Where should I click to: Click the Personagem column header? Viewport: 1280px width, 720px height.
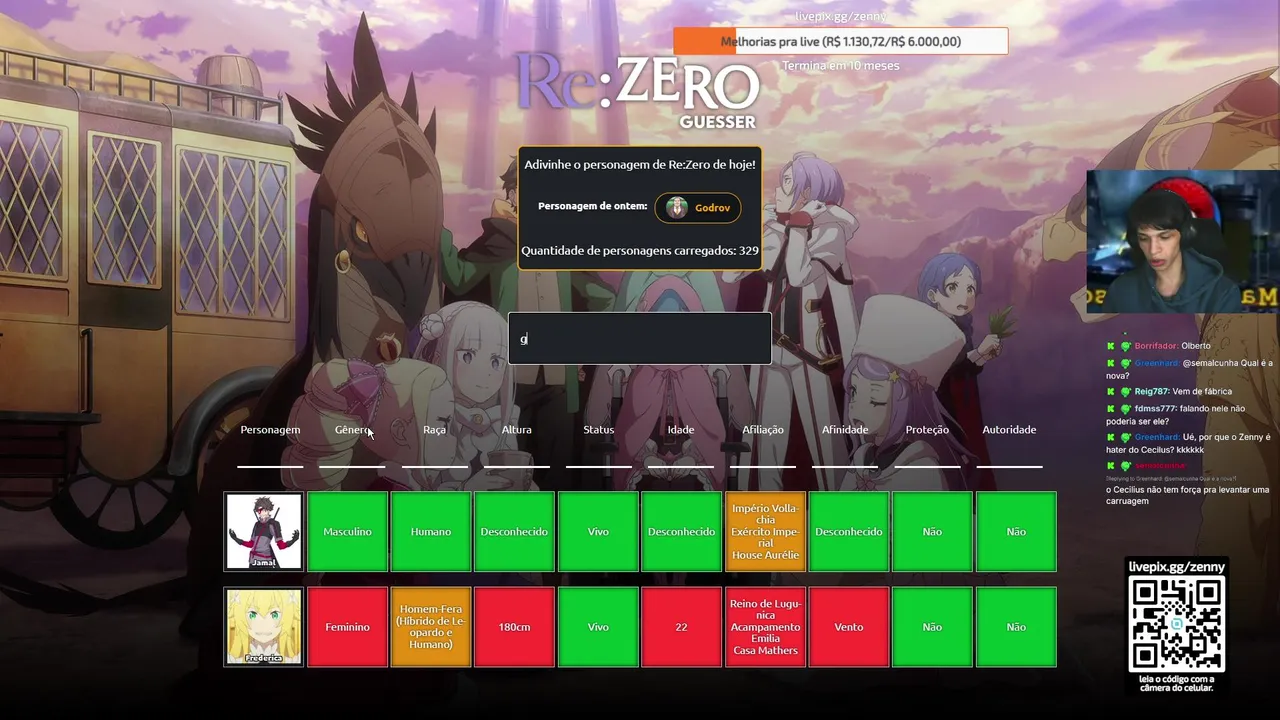(x=270, y=430)
